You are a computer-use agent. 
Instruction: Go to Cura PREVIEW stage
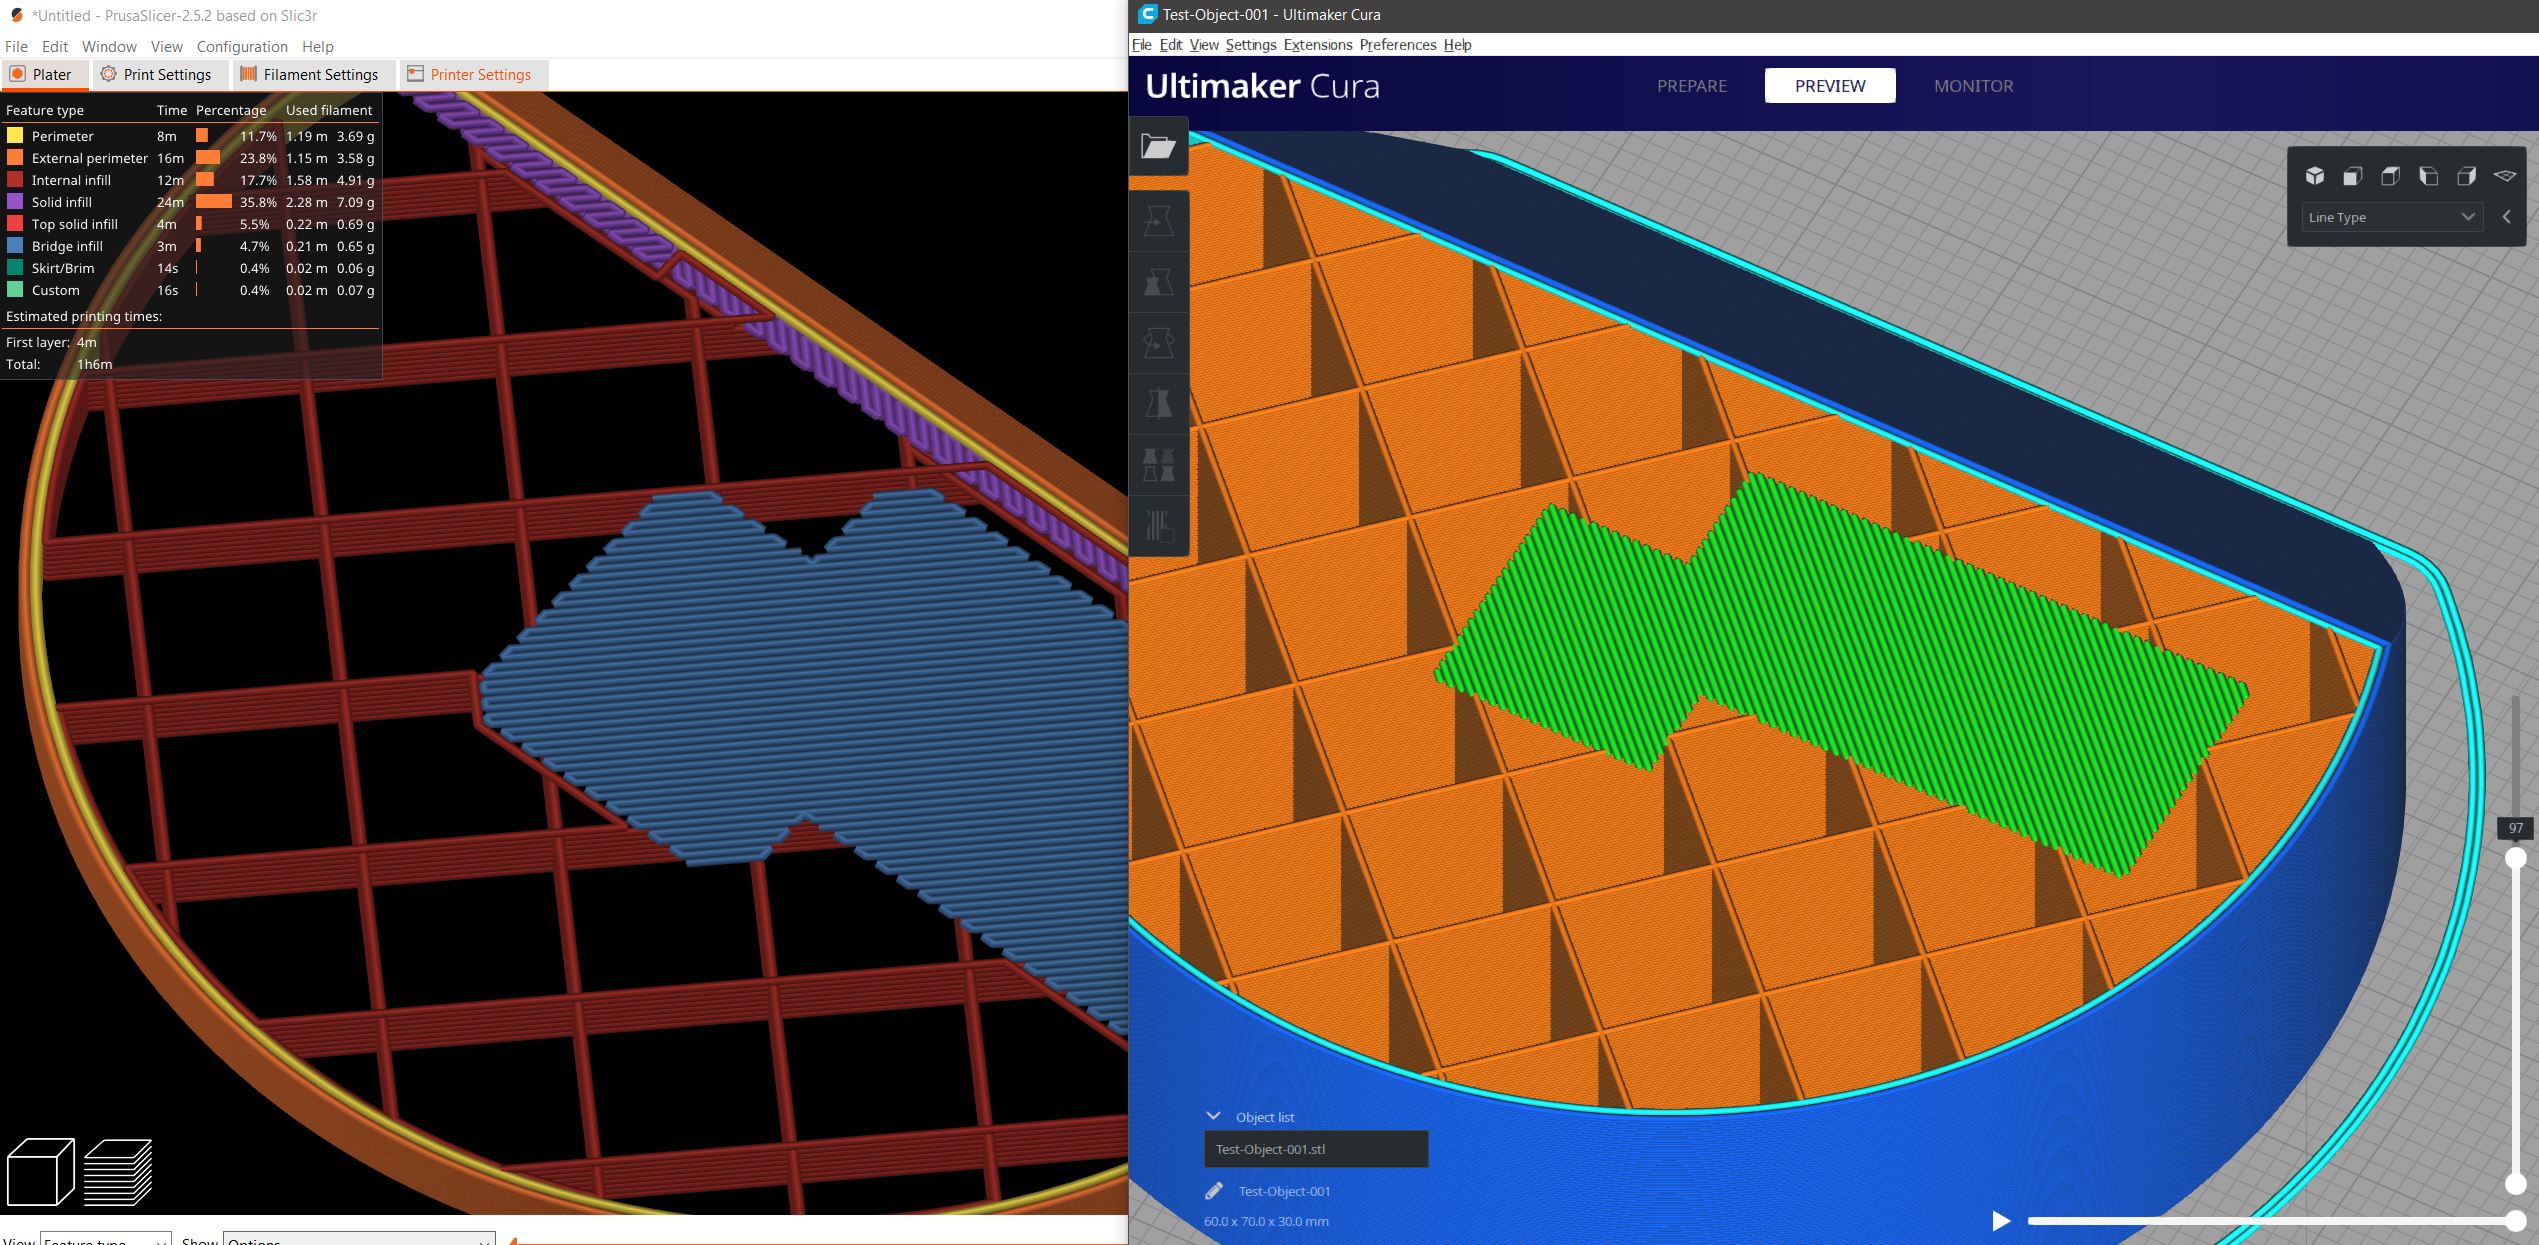click(1830, 86)
